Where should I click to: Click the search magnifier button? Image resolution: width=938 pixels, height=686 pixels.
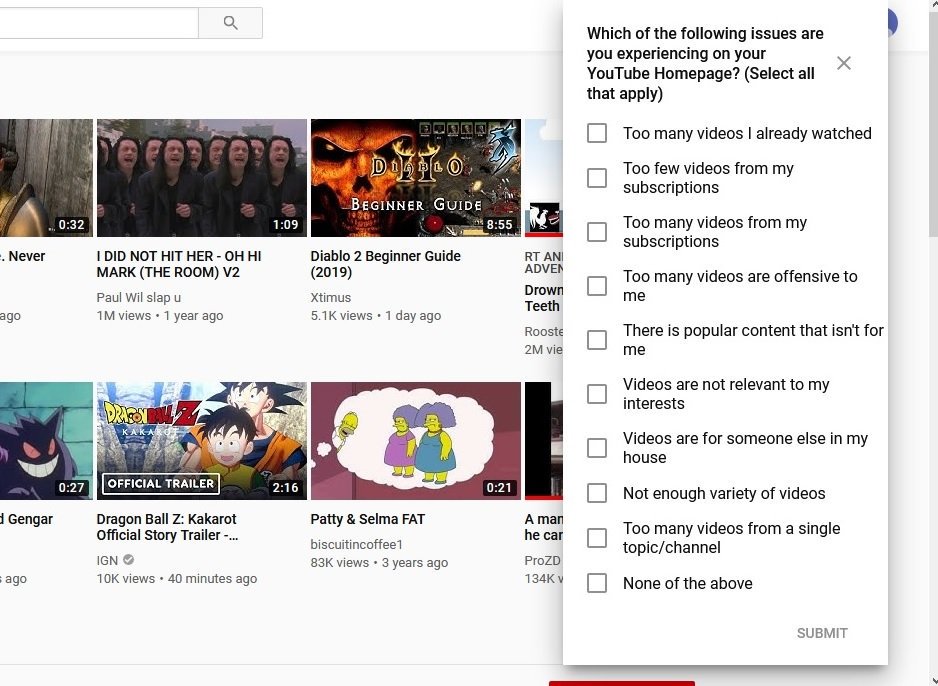coord(230,23)
